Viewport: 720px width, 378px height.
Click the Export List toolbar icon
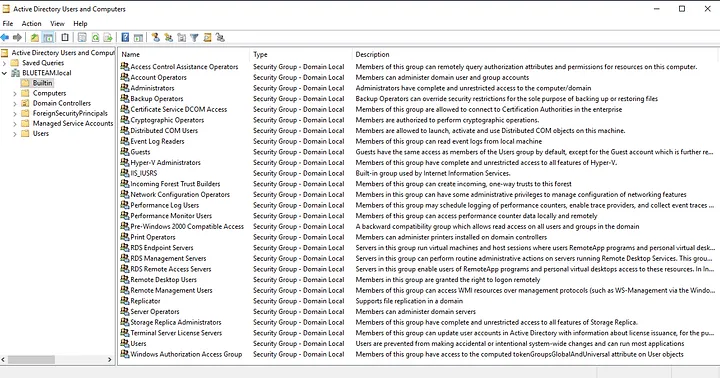click(108, 38)
